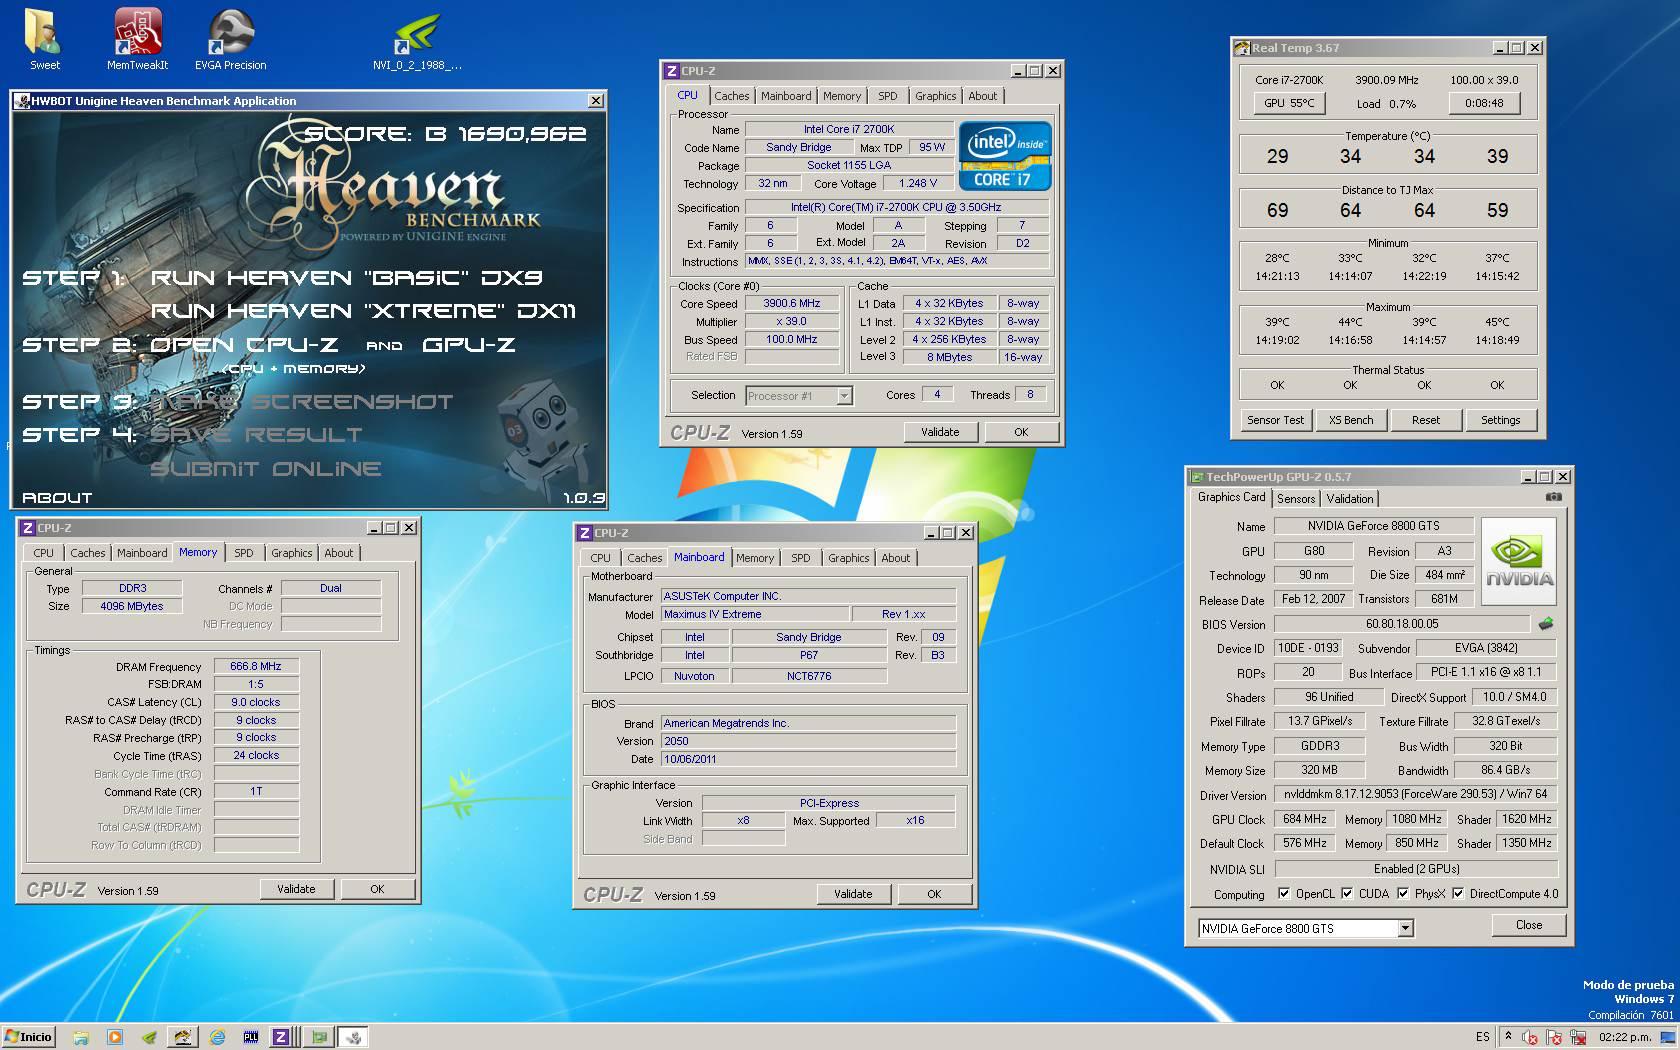
Task: Click the muted volume tray icon
Action: 1530,1038
